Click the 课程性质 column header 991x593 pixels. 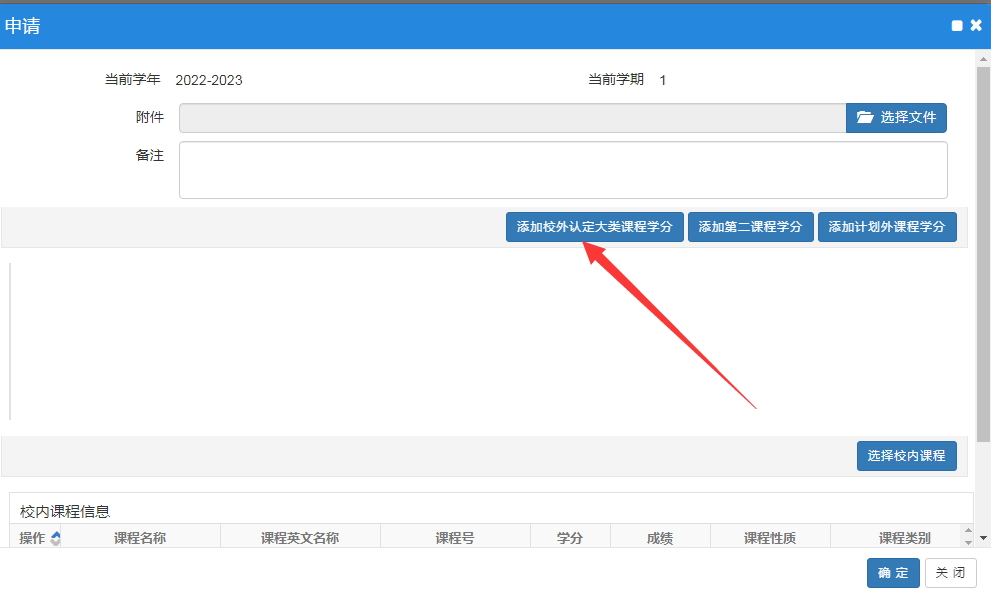770,538
